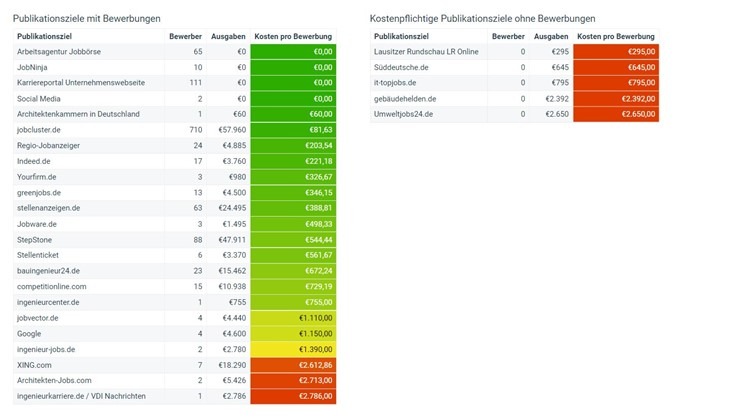Select the 'Jobware.de' row name
The image size is (756, 419).
[x=37, y=224]
